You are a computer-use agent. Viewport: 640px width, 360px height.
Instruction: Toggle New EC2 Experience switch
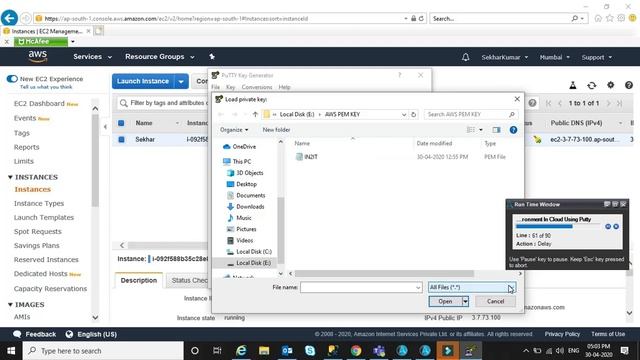point(12,79)
